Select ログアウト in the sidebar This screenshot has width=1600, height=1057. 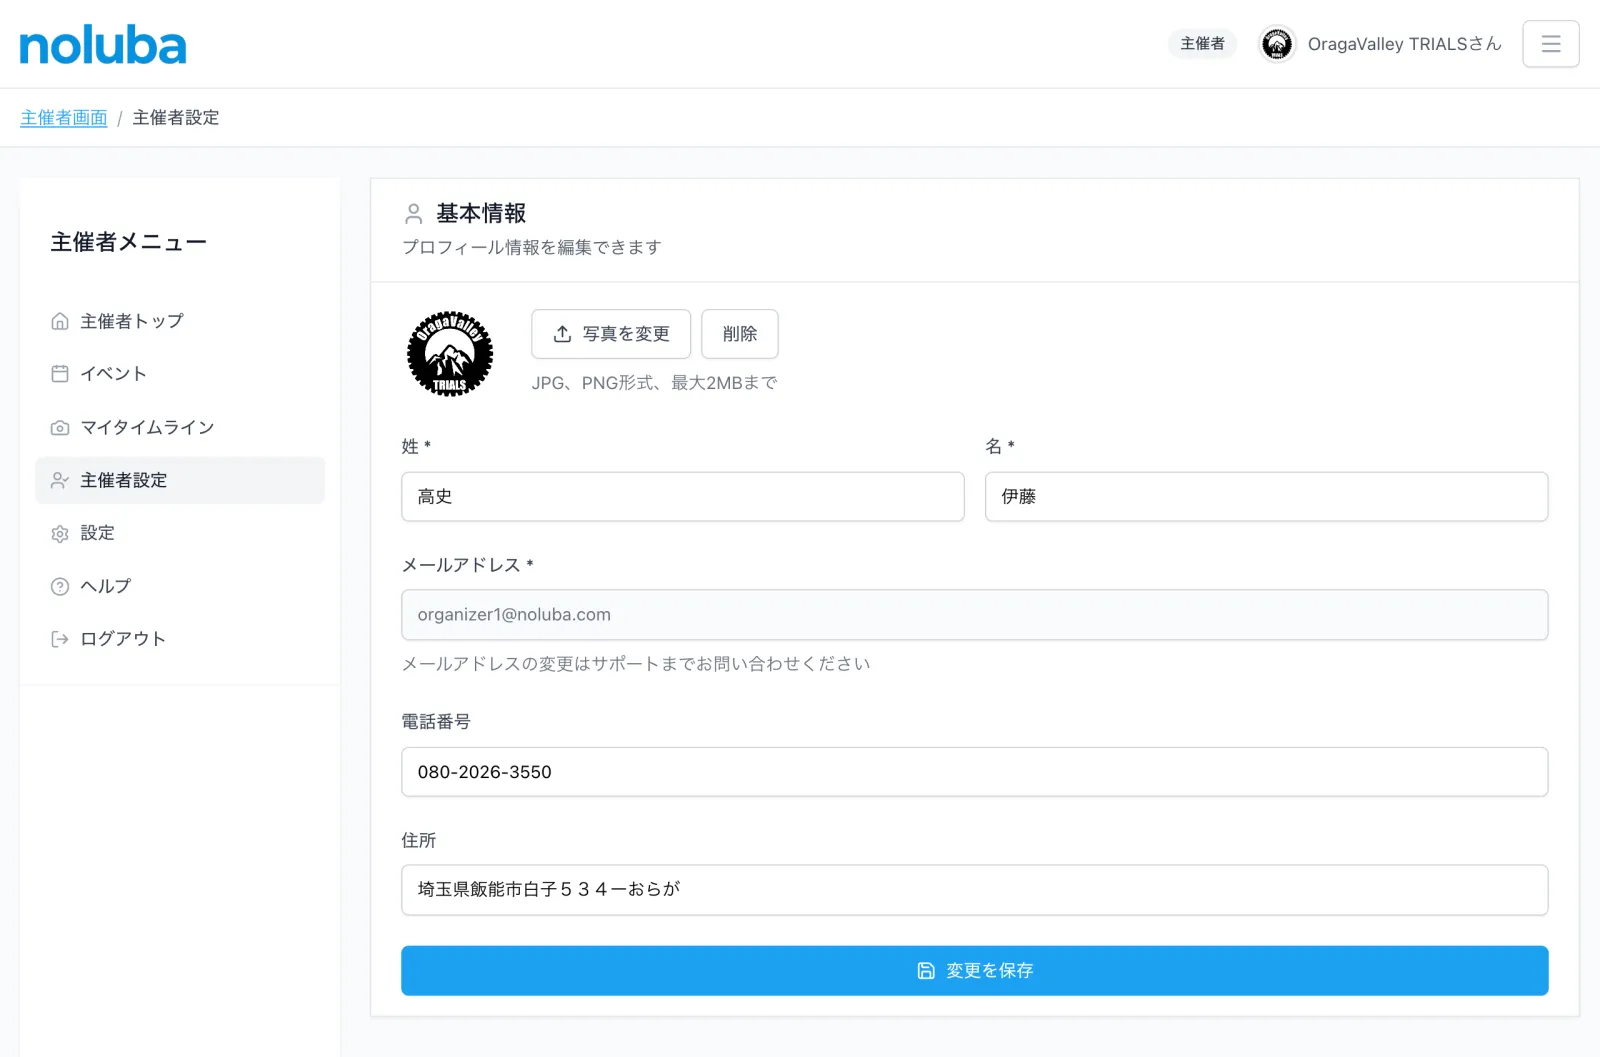click(x=180, y=639)
